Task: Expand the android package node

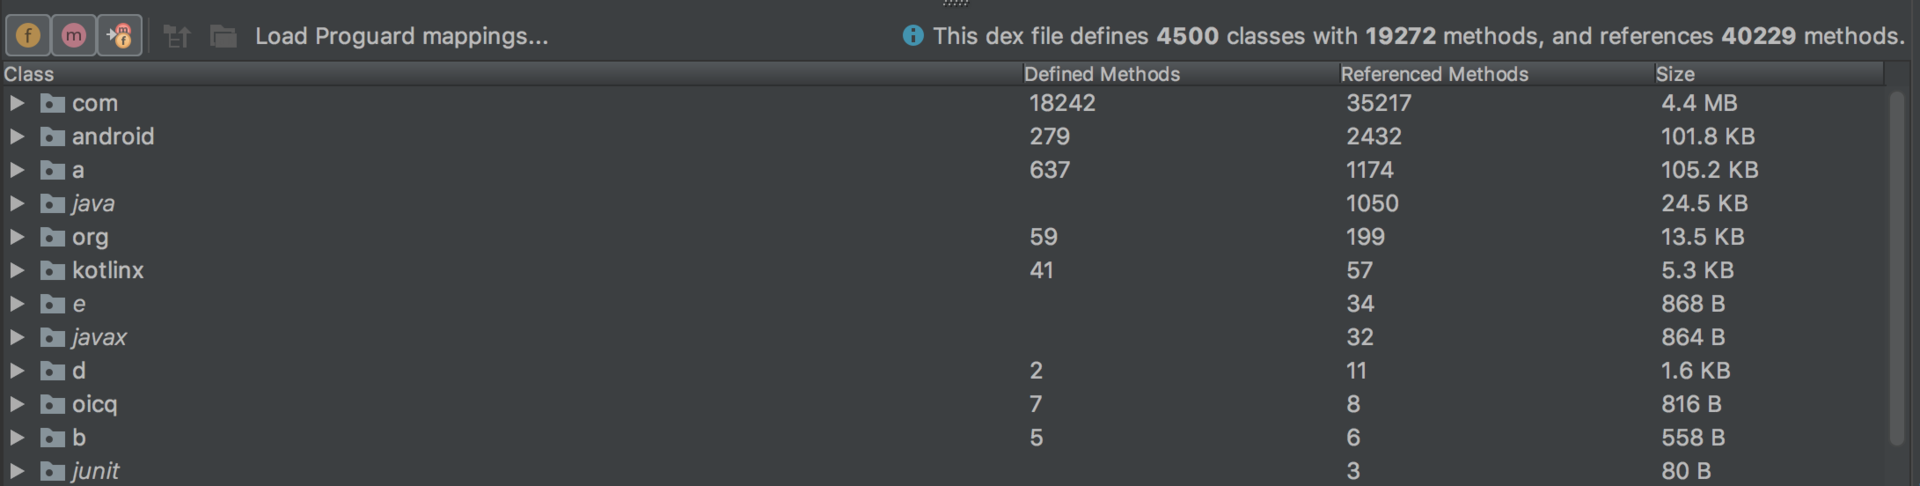Action: point(17,136)
